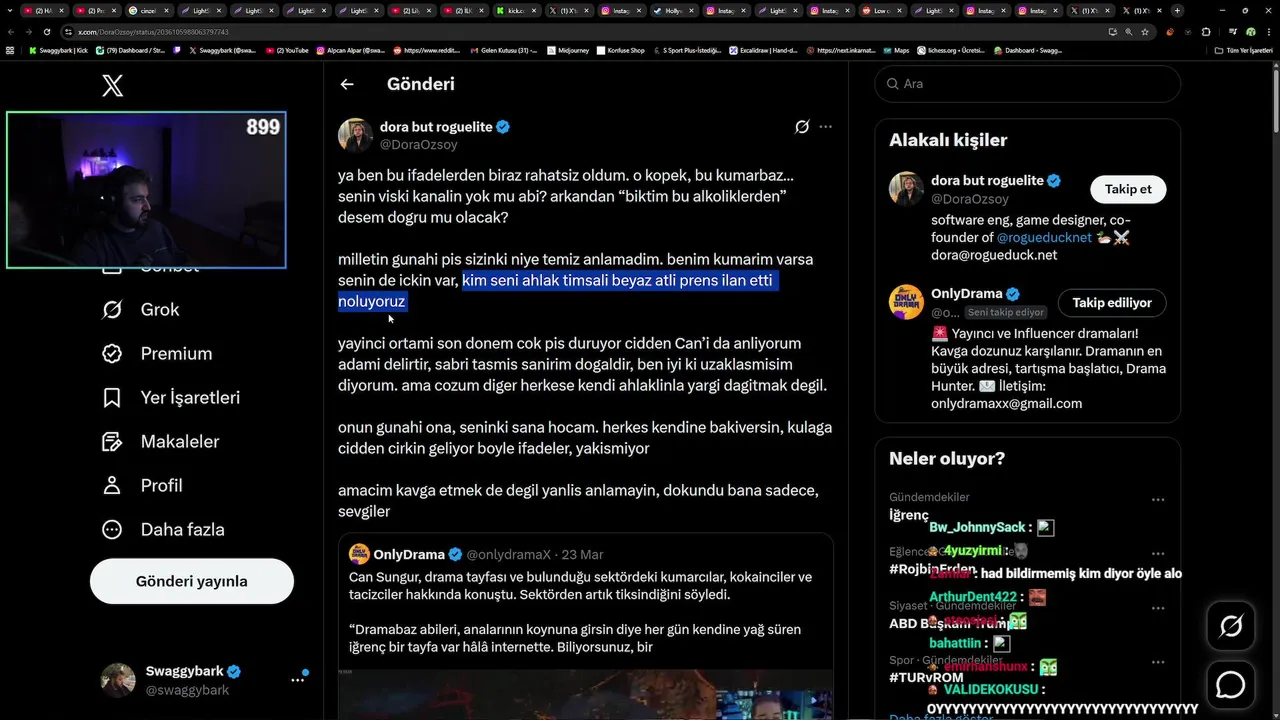Open a new browser tab
Screen dimensions: 1280x720
(1177, 10)
